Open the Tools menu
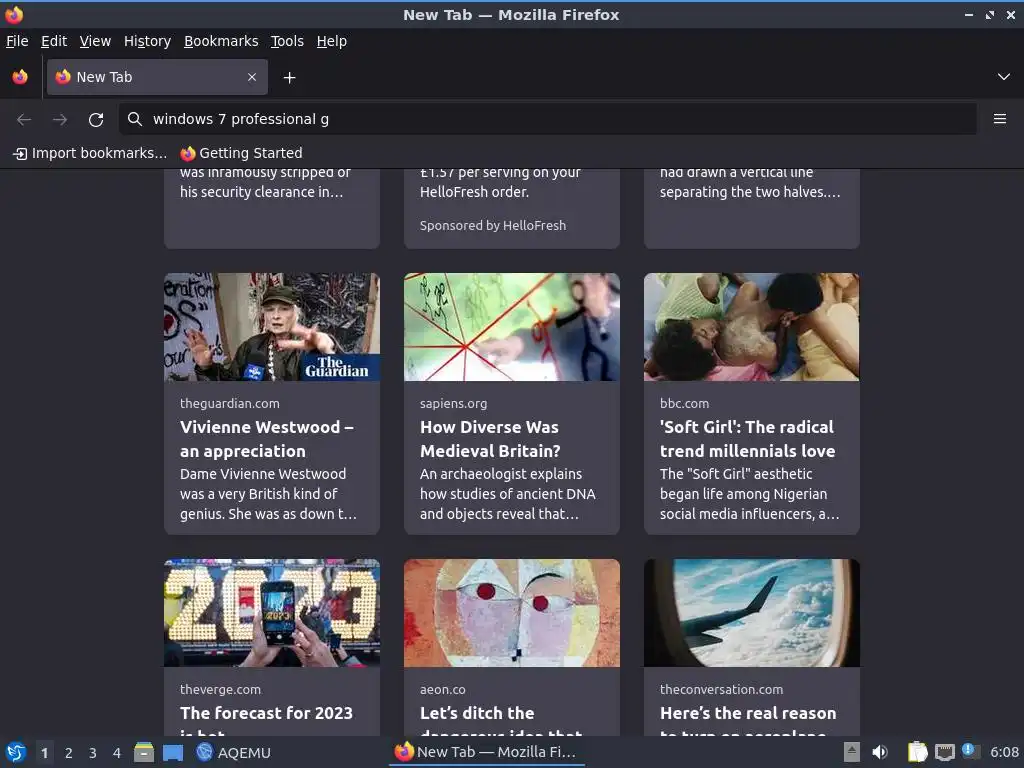This screenshot has width=1024, height=768. click(x=287, y=41)
